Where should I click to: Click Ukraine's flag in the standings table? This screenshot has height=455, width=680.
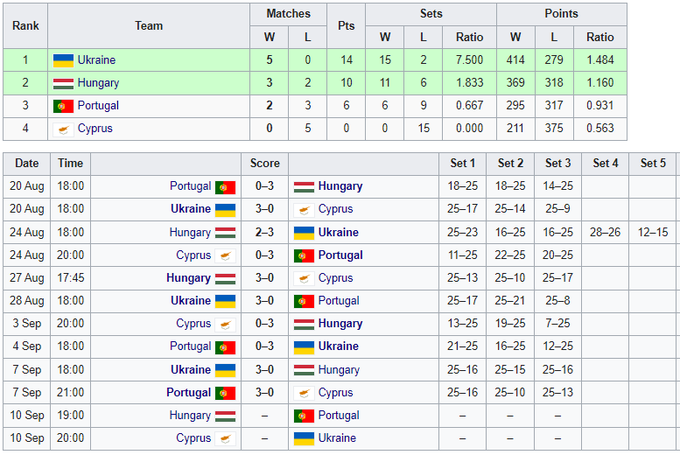point(63,60)
